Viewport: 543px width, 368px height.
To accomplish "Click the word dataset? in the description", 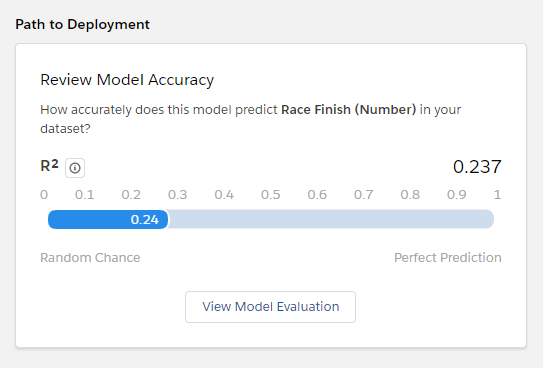I will point(65,129).
